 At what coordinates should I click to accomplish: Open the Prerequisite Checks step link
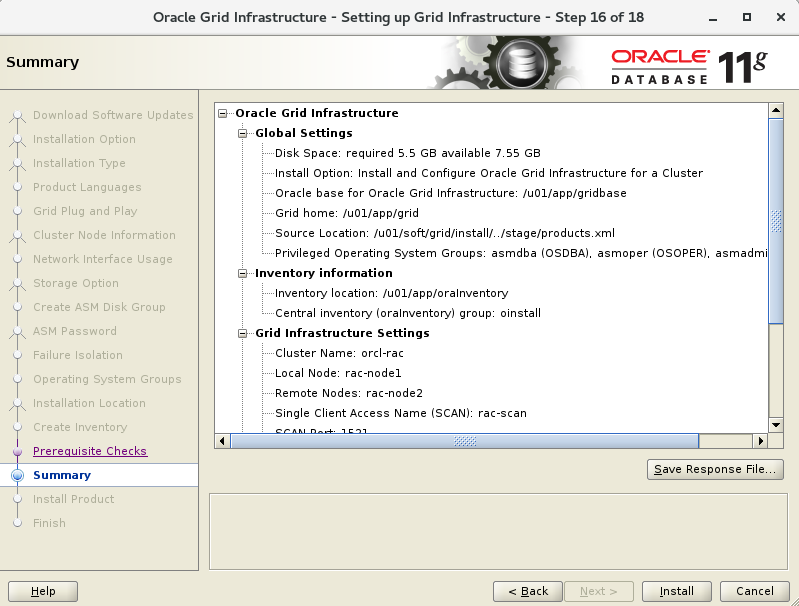[90, 451]
